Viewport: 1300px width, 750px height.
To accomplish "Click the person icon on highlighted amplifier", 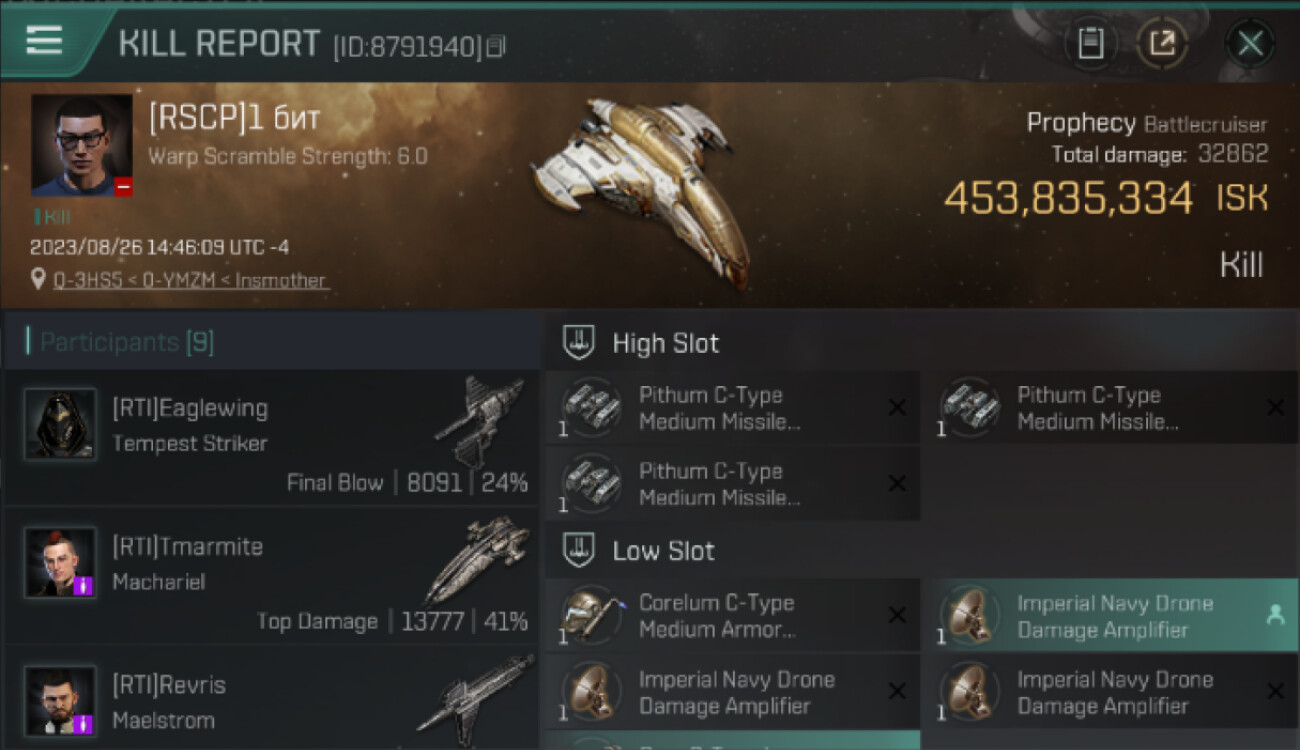I will click(x=1275, y=616).
